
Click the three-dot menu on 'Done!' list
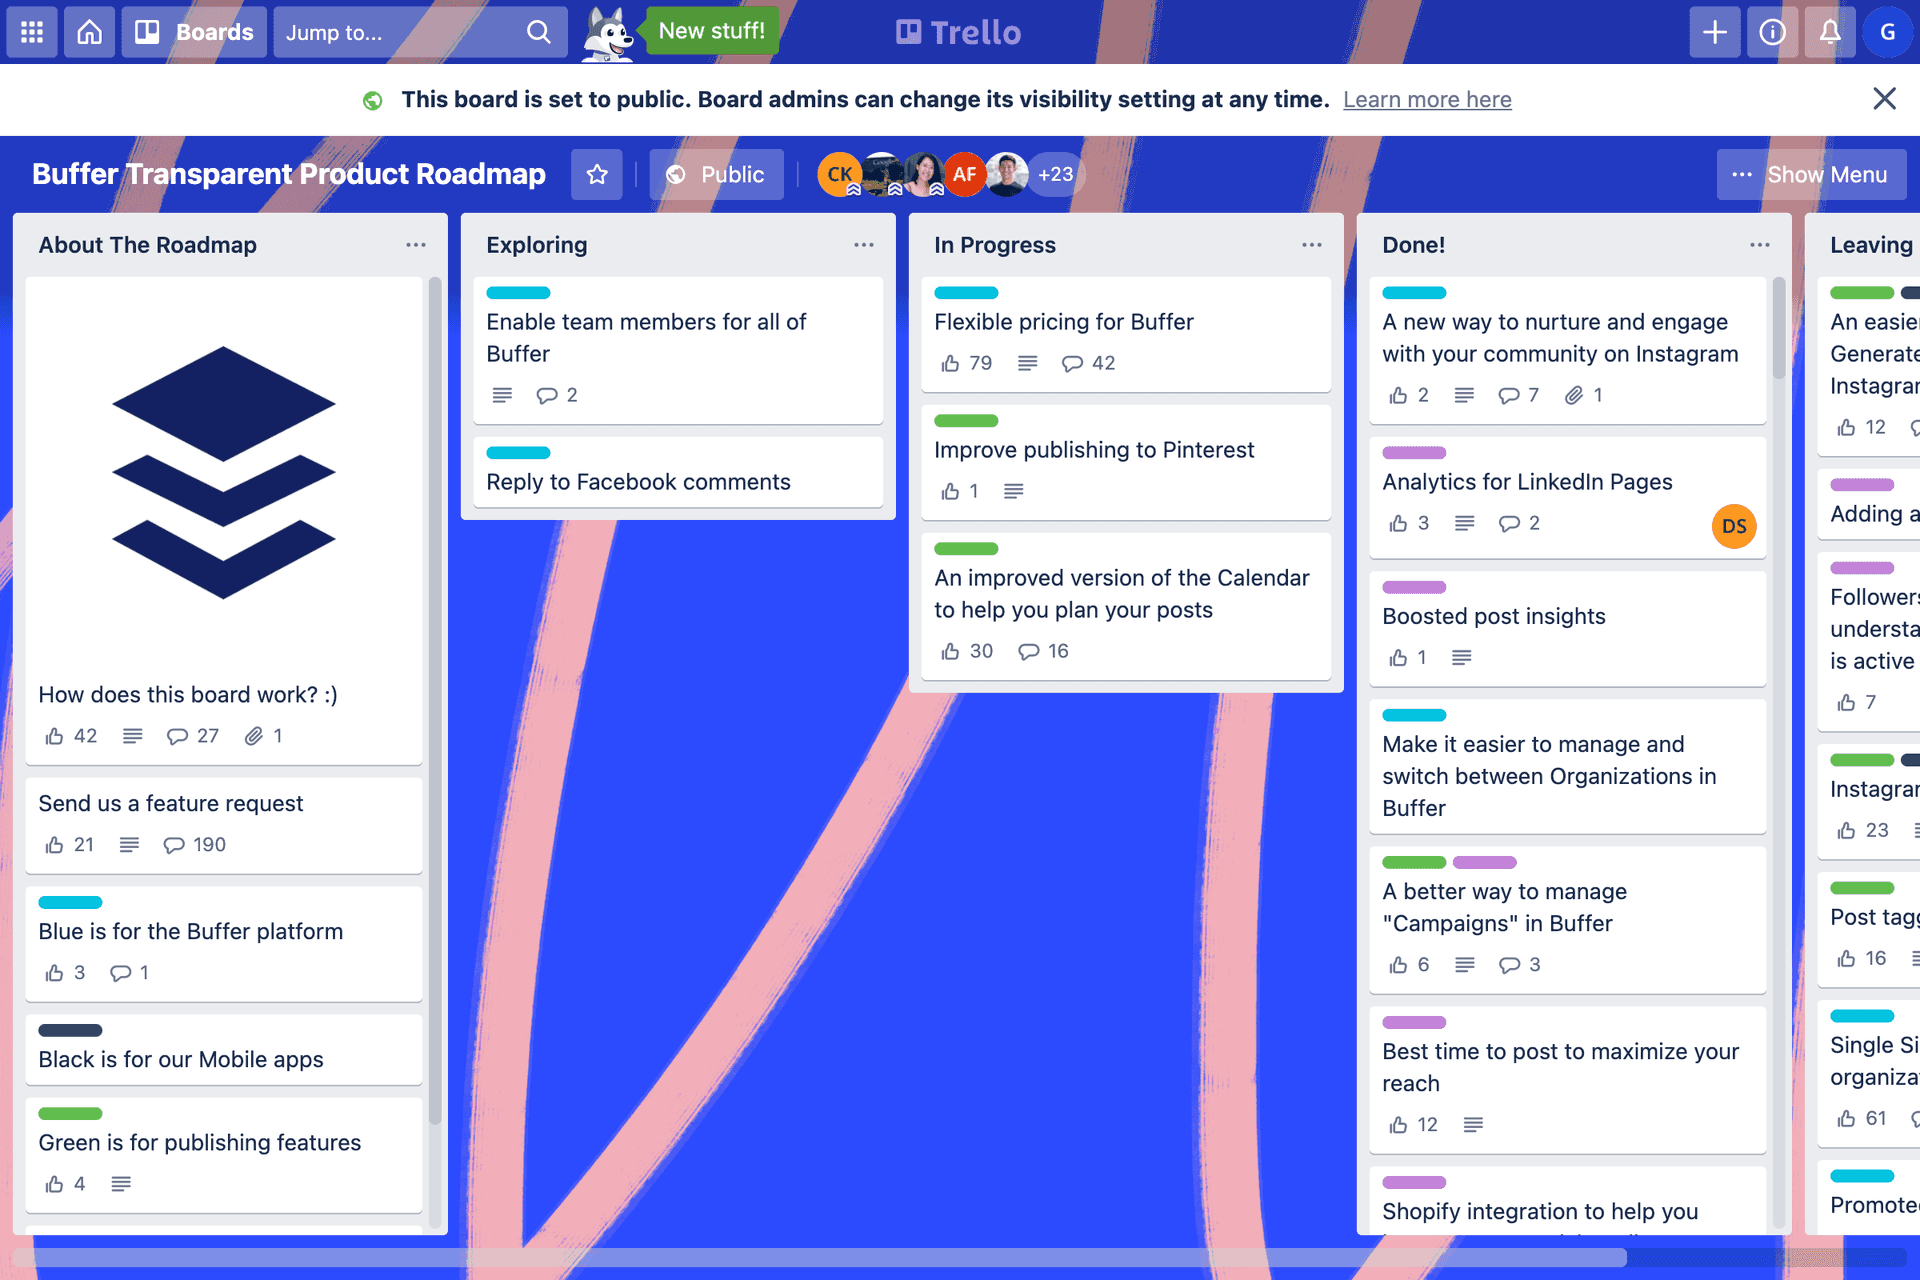tap(1760, 244)
